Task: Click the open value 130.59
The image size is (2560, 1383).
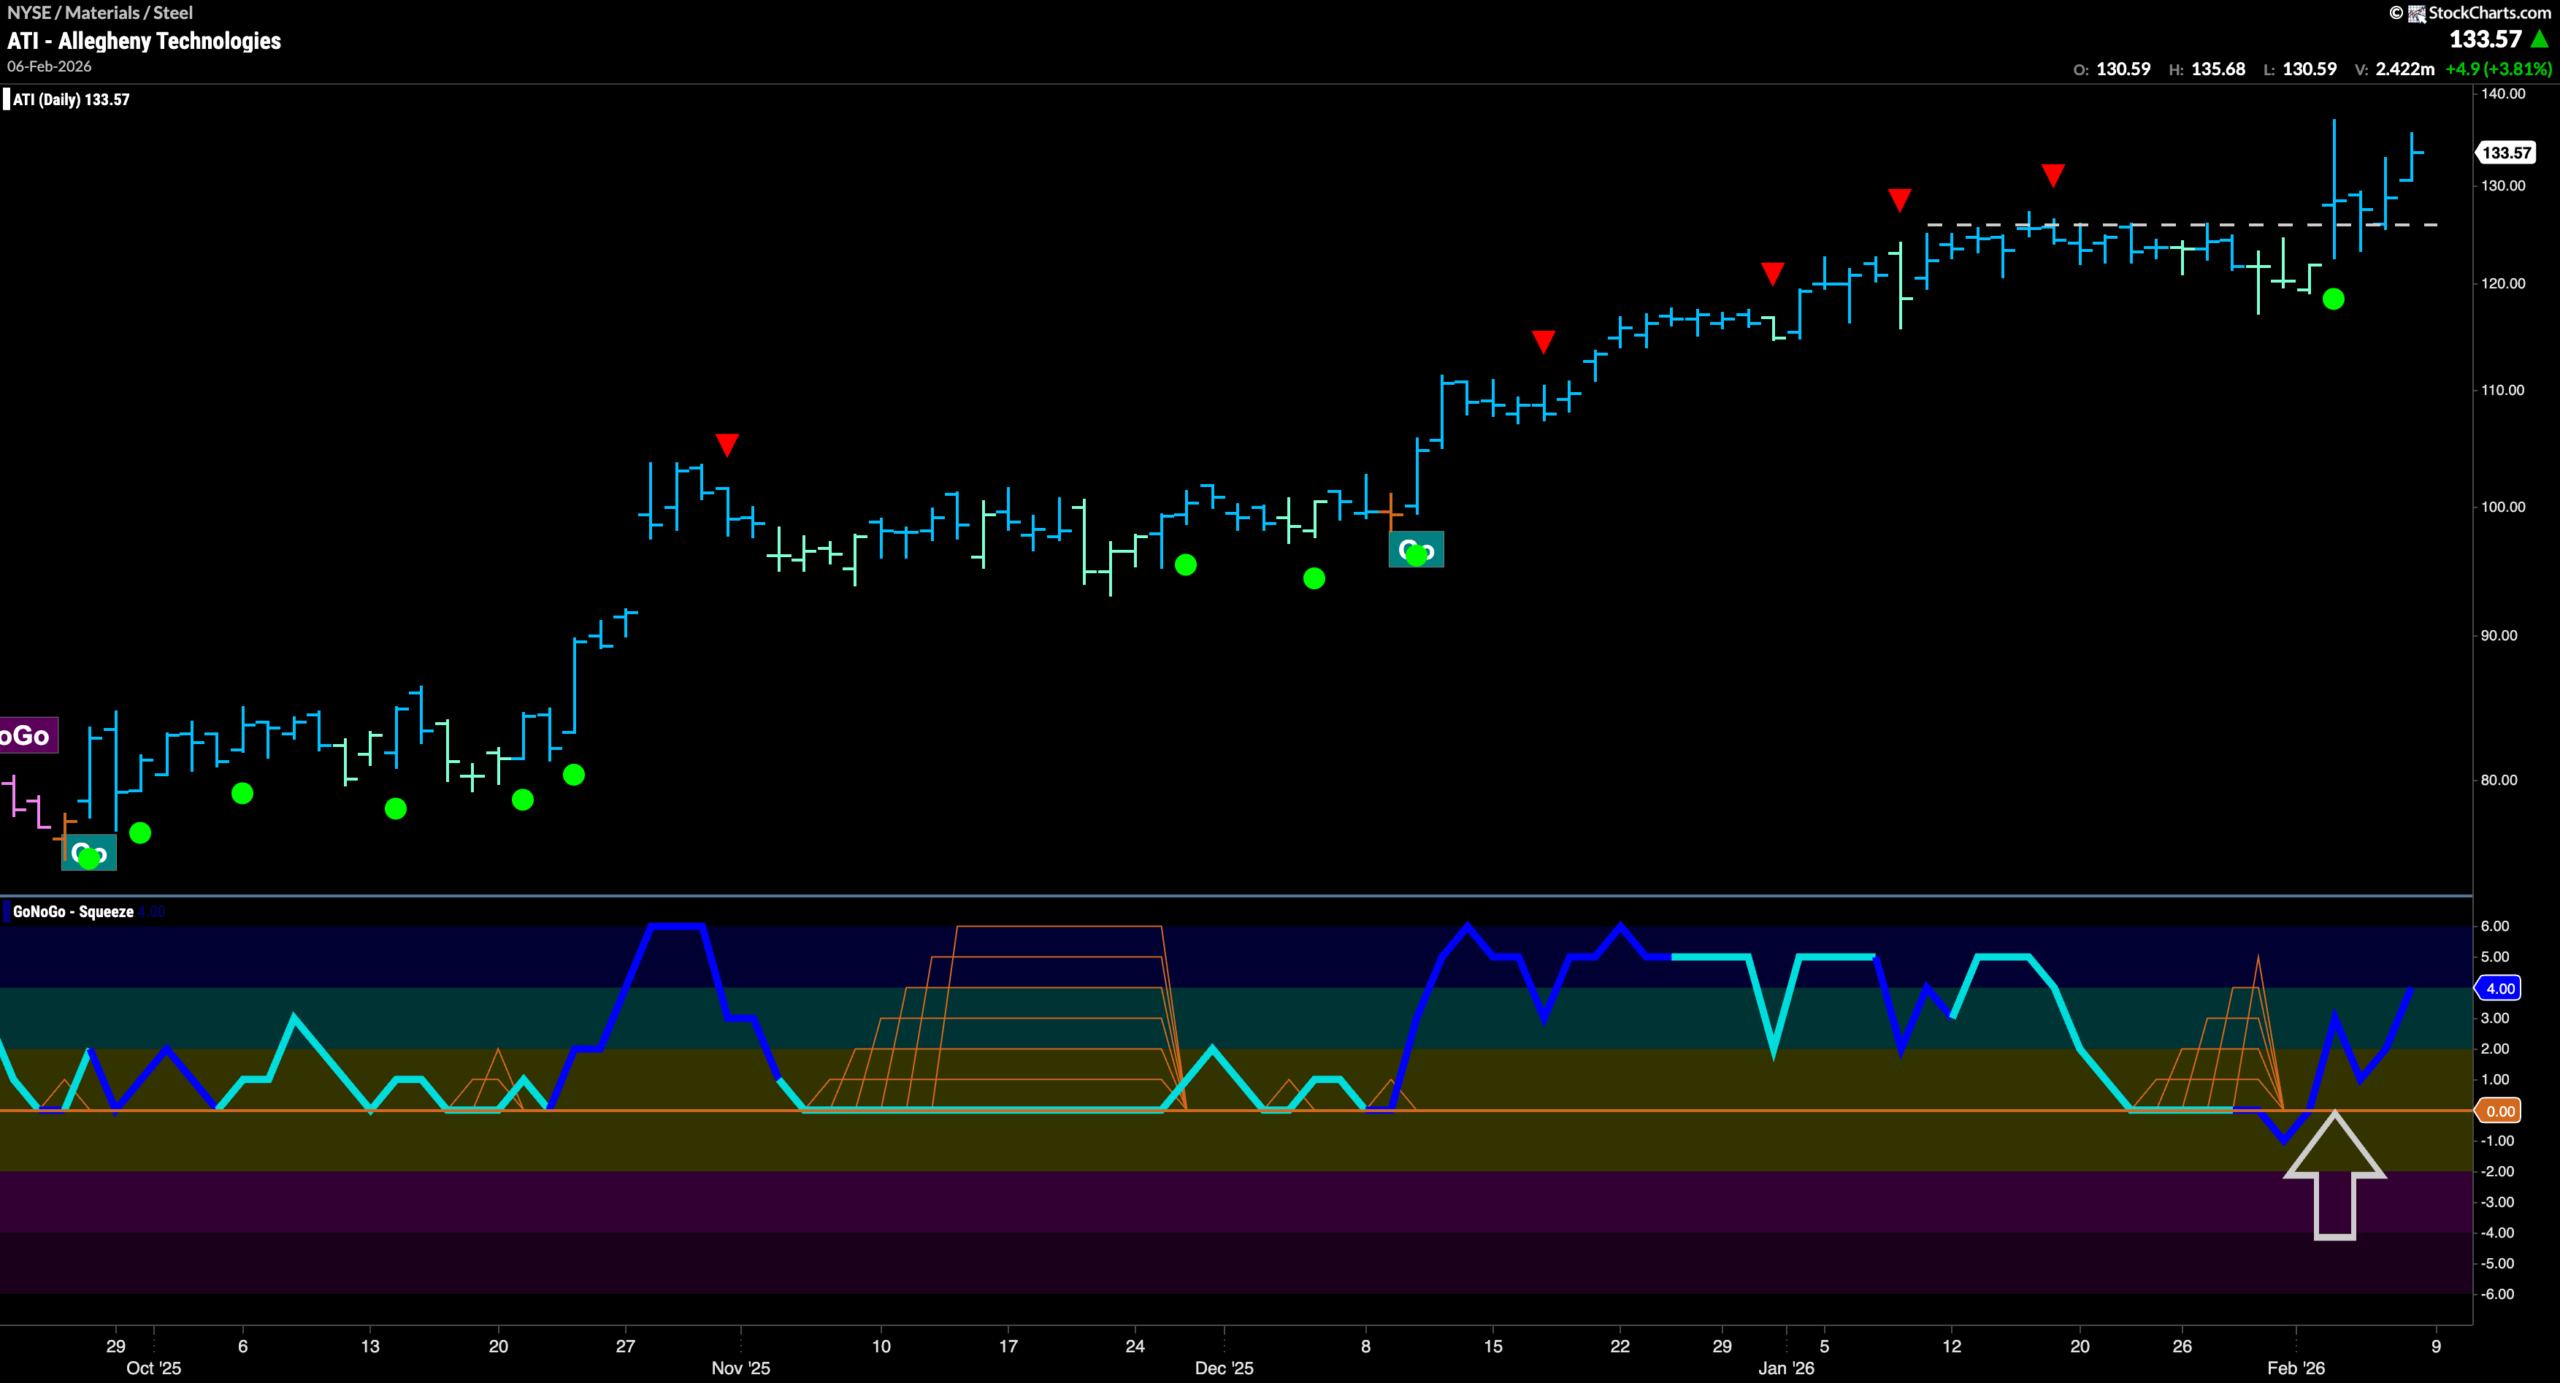Action: 2123,69
